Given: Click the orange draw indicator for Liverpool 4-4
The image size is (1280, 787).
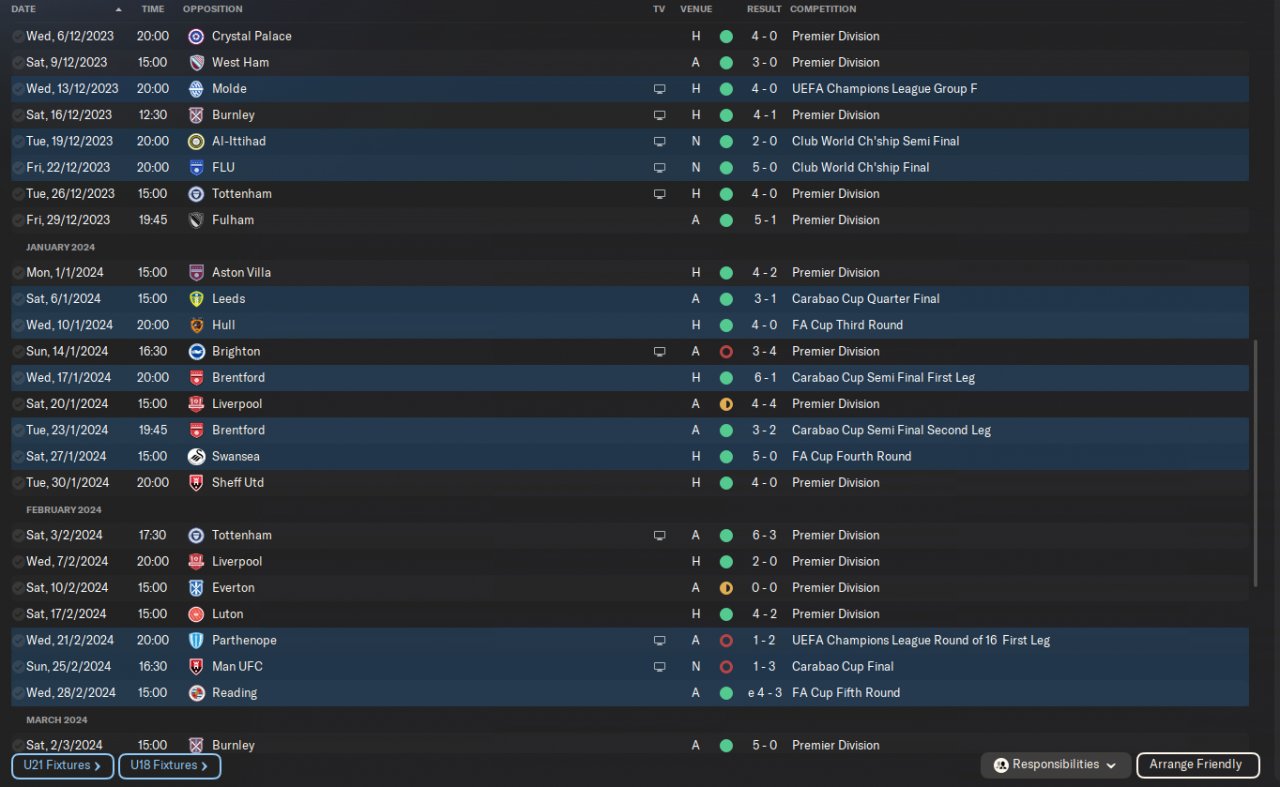Looking at the screenshot, I should click(726, 404).
